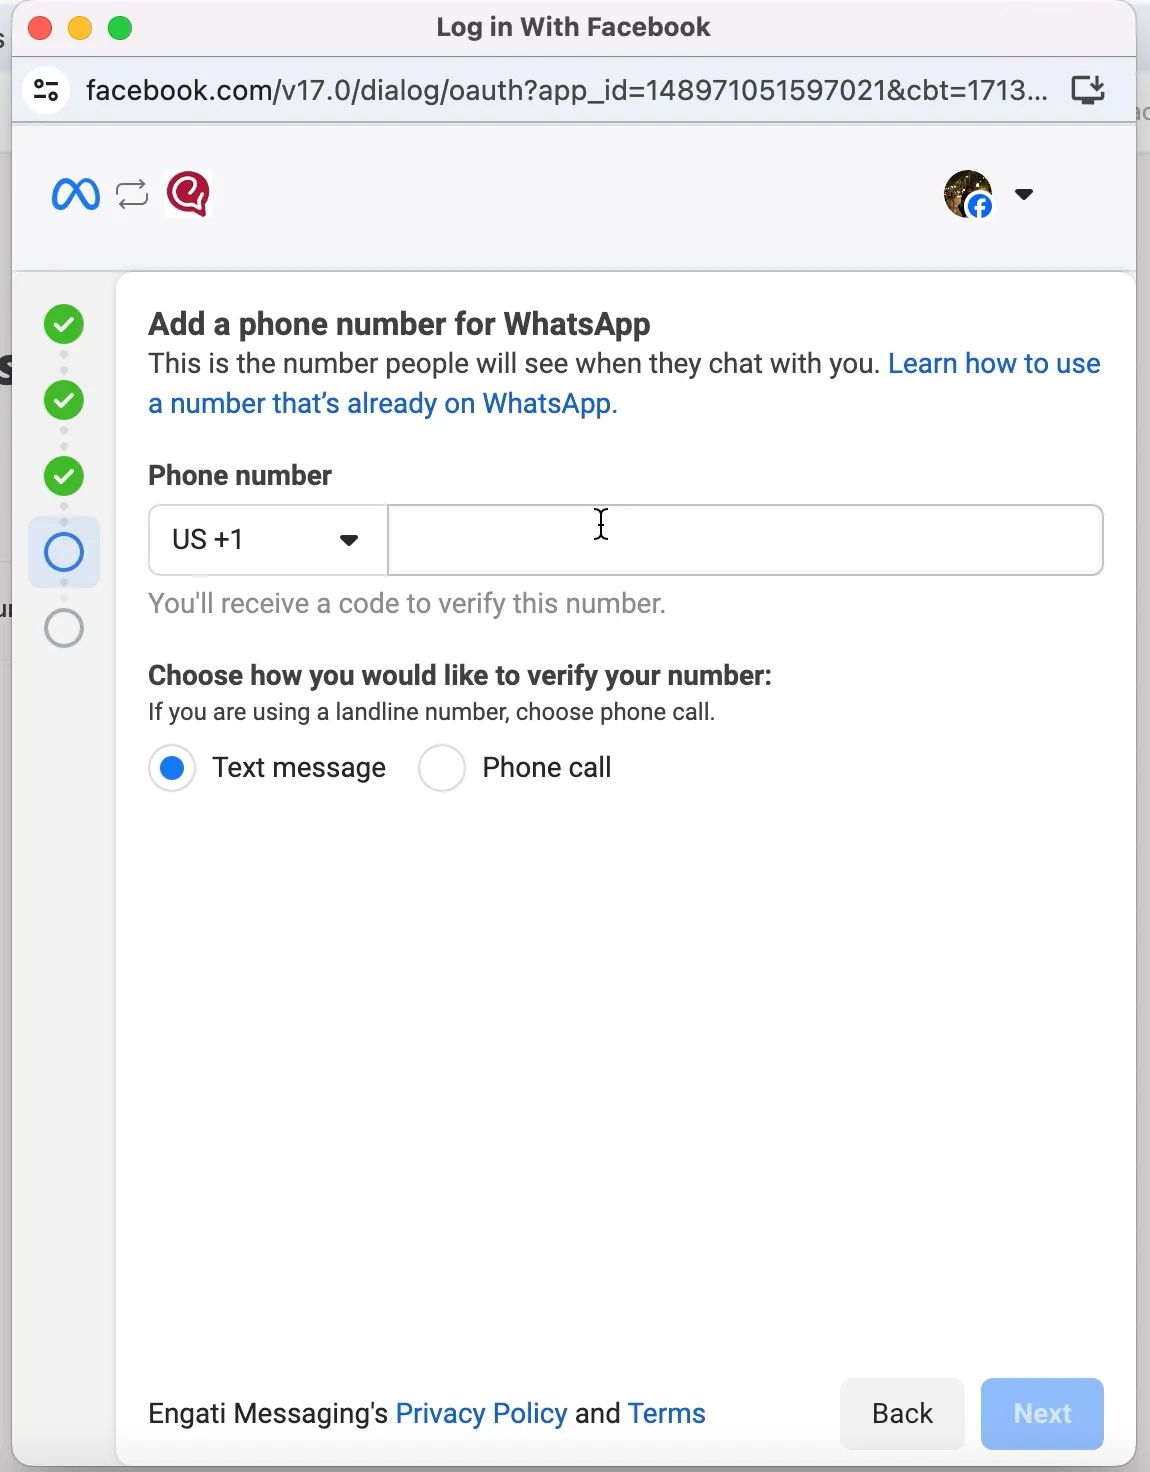The height and width of the screenshot is (1472, 1150).
Task: Focus the phone number input field
Action: (745, 540)
